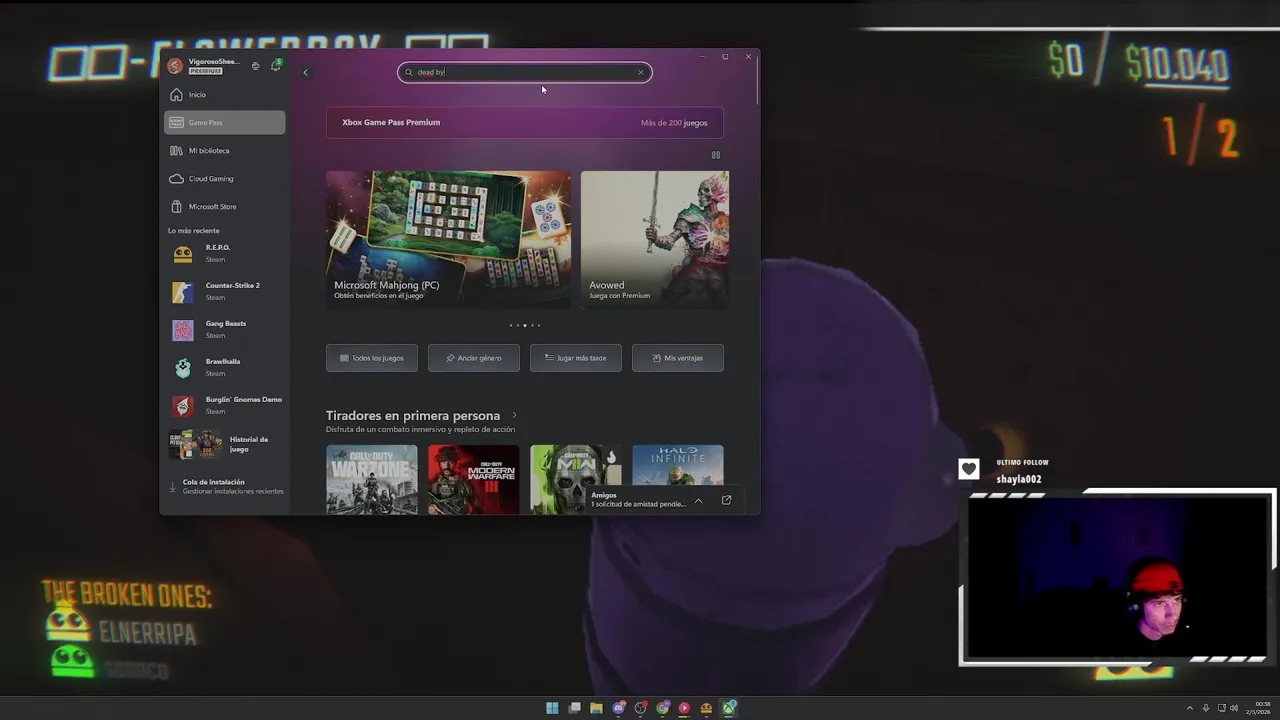Open Gang Beasts from recents
This screenshot has height=720, width=1280.
coord(225,329)
